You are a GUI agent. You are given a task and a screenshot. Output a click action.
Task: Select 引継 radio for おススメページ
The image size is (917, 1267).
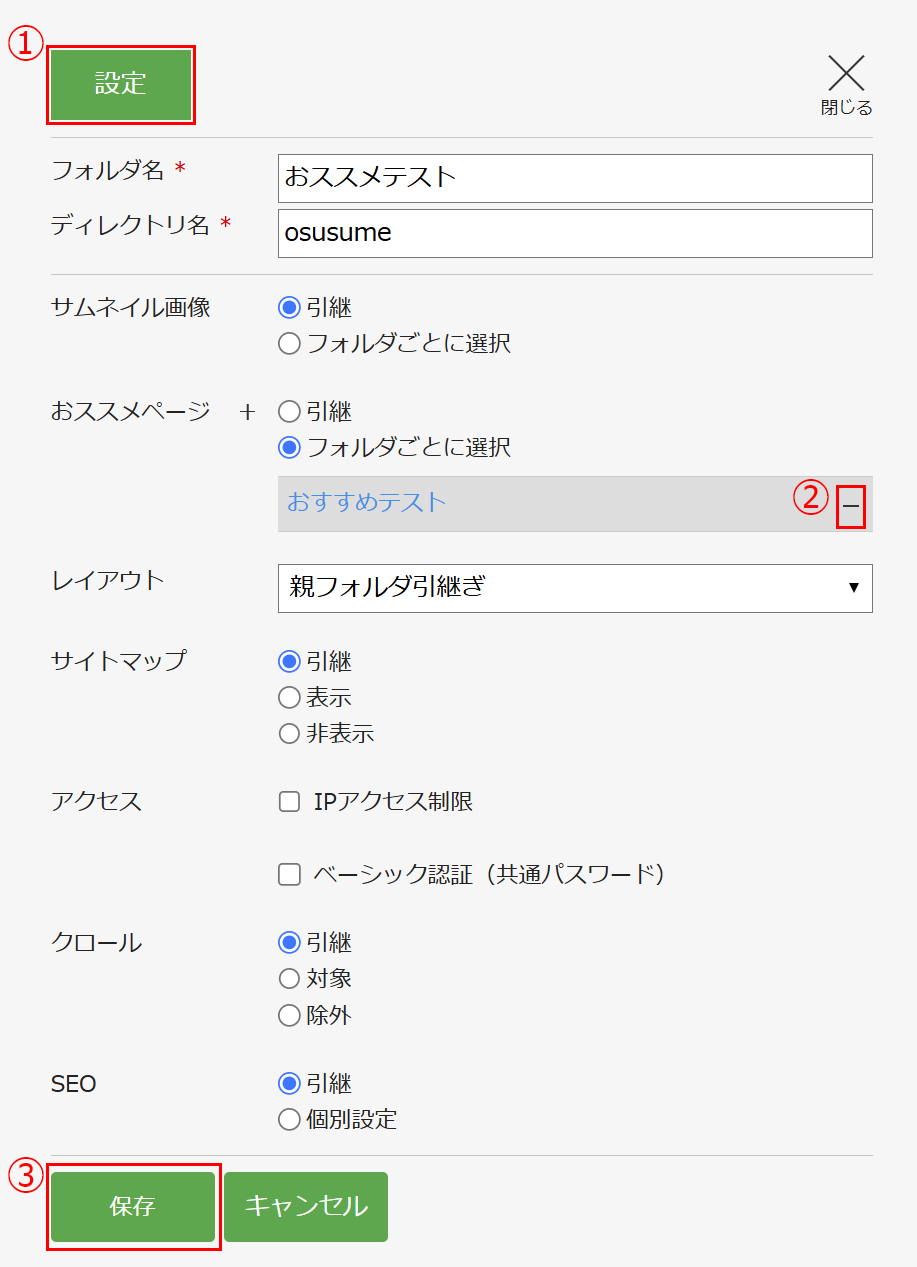[x=289, y=412]
